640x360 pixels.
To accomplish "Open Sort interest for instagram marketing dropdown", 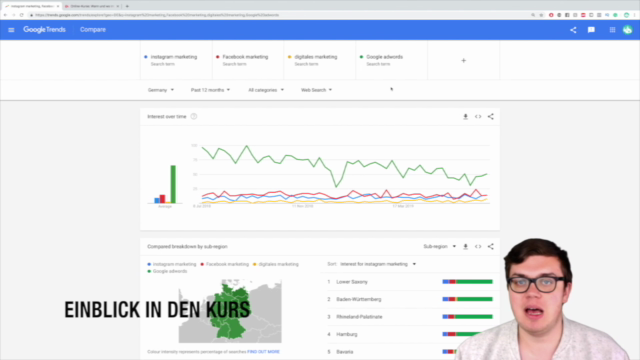I will [378, 264].
